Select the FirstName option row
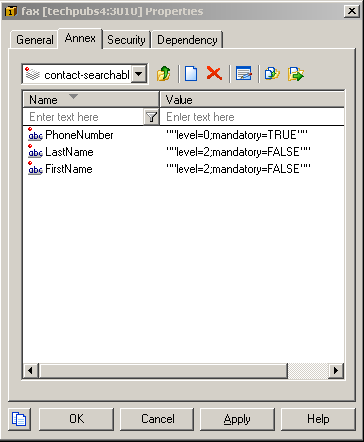Screen dimensions: 364x442 pos(183,169)
